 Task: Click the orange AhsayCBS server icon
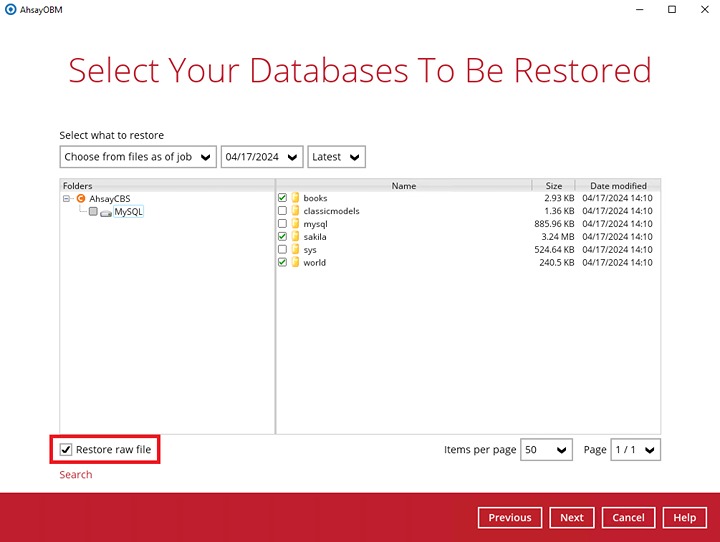pyautogui.click(x=81, y=198)
